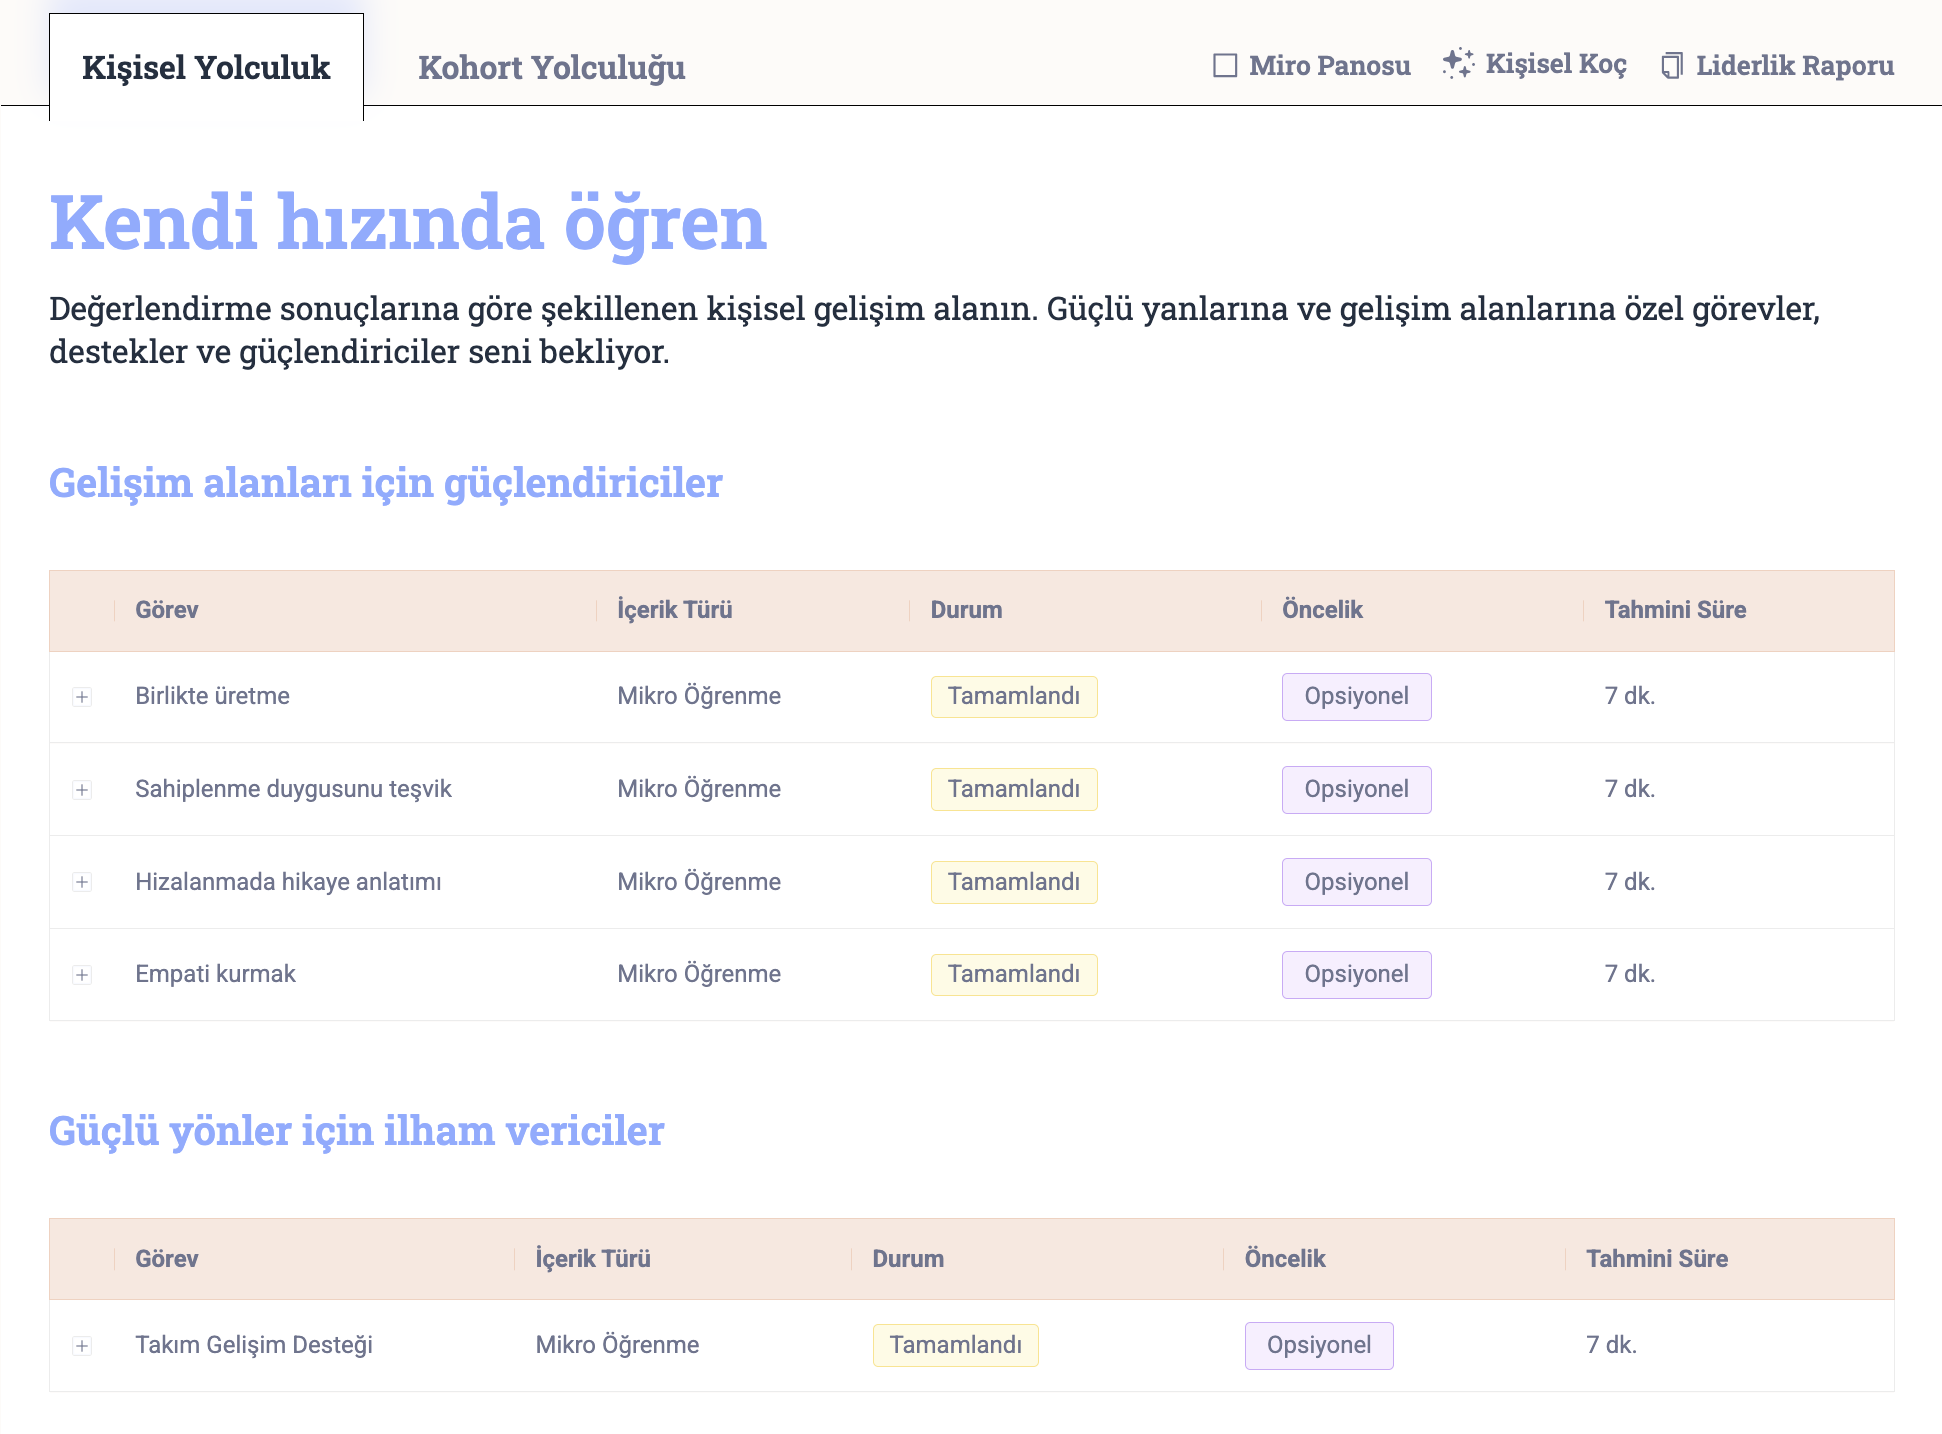The image size is (1942, 1434).
Task: Sort by Öncelik column in first table
Action: (x=1322, y=610)
